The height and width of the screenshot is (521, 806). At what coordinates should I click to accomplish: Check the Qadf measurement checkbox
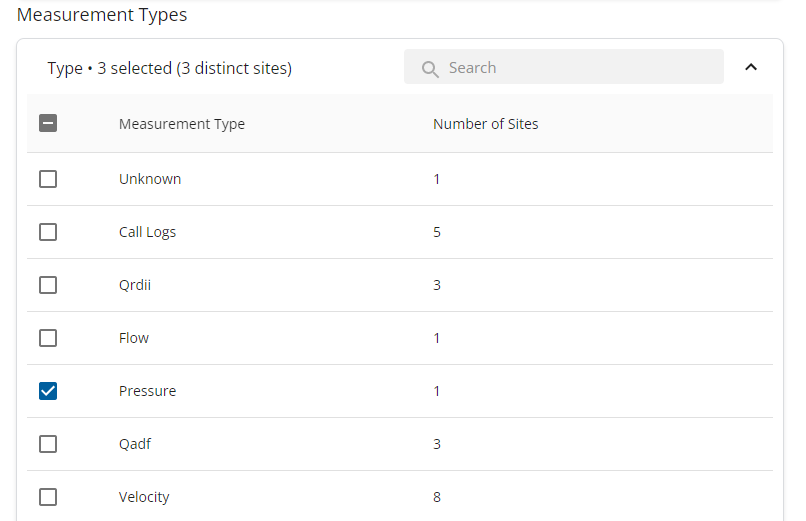(48, 444)
